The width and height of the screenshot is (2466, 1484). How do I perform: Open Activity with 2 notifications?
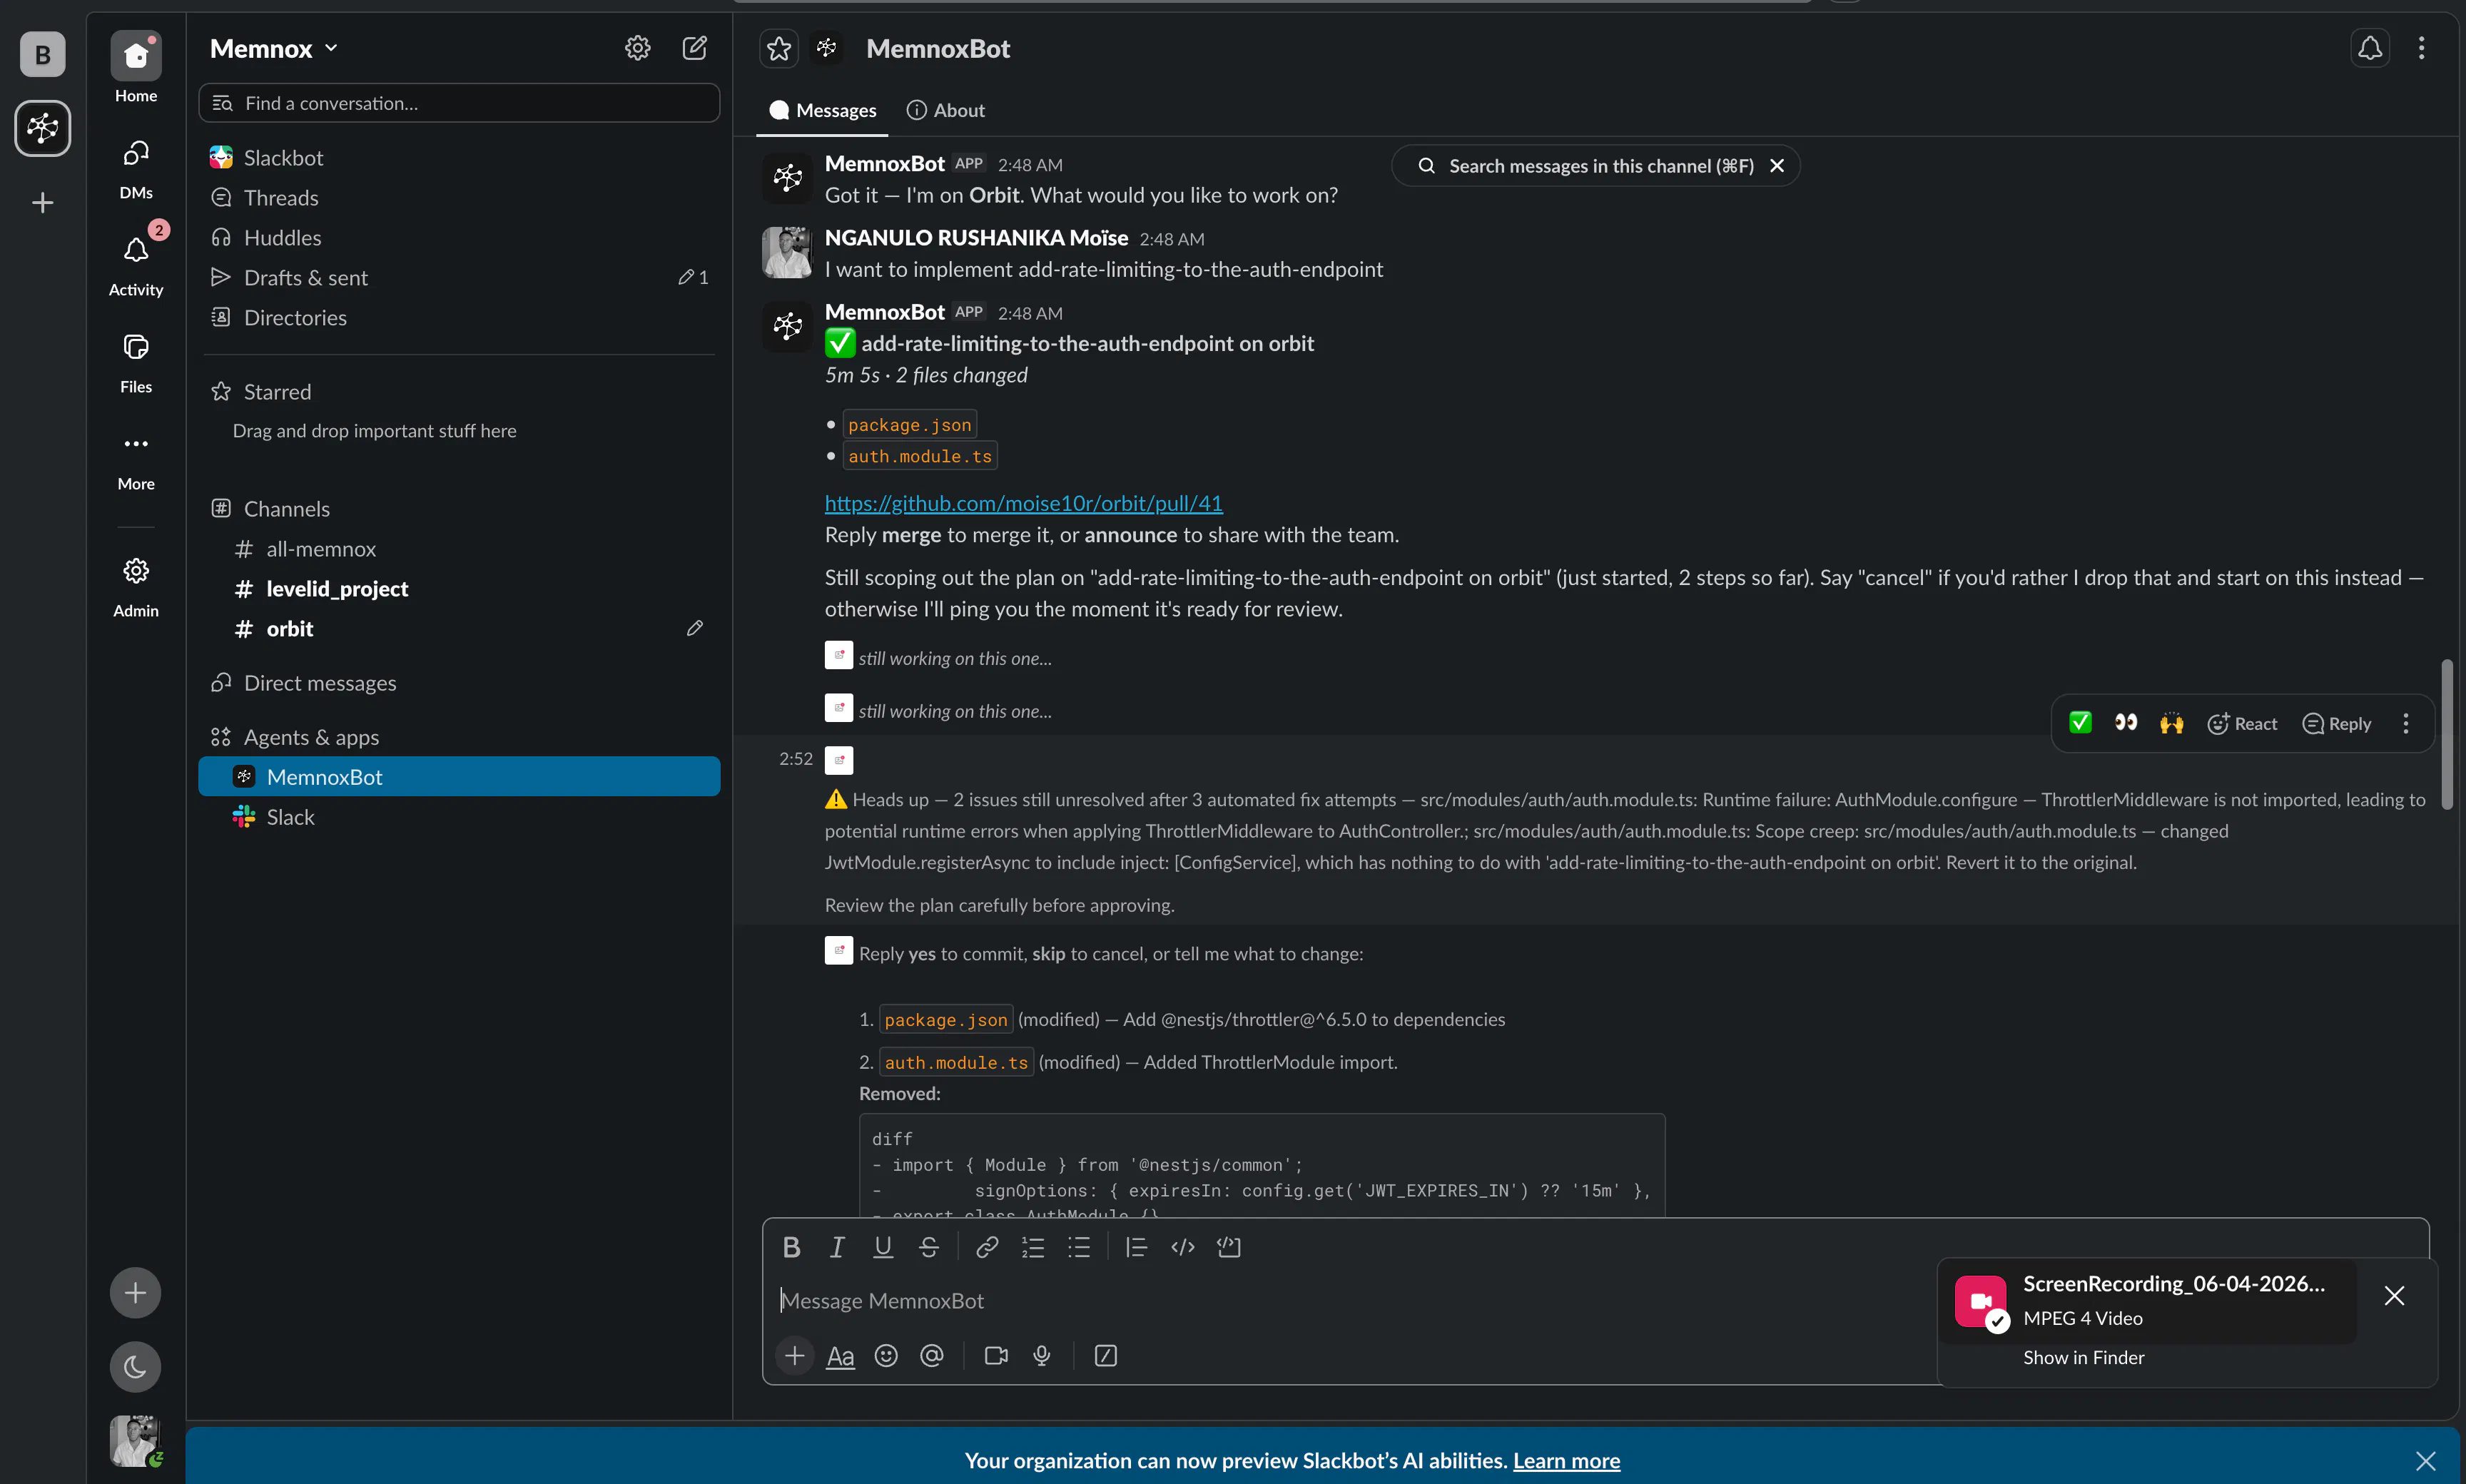[136, 262]
